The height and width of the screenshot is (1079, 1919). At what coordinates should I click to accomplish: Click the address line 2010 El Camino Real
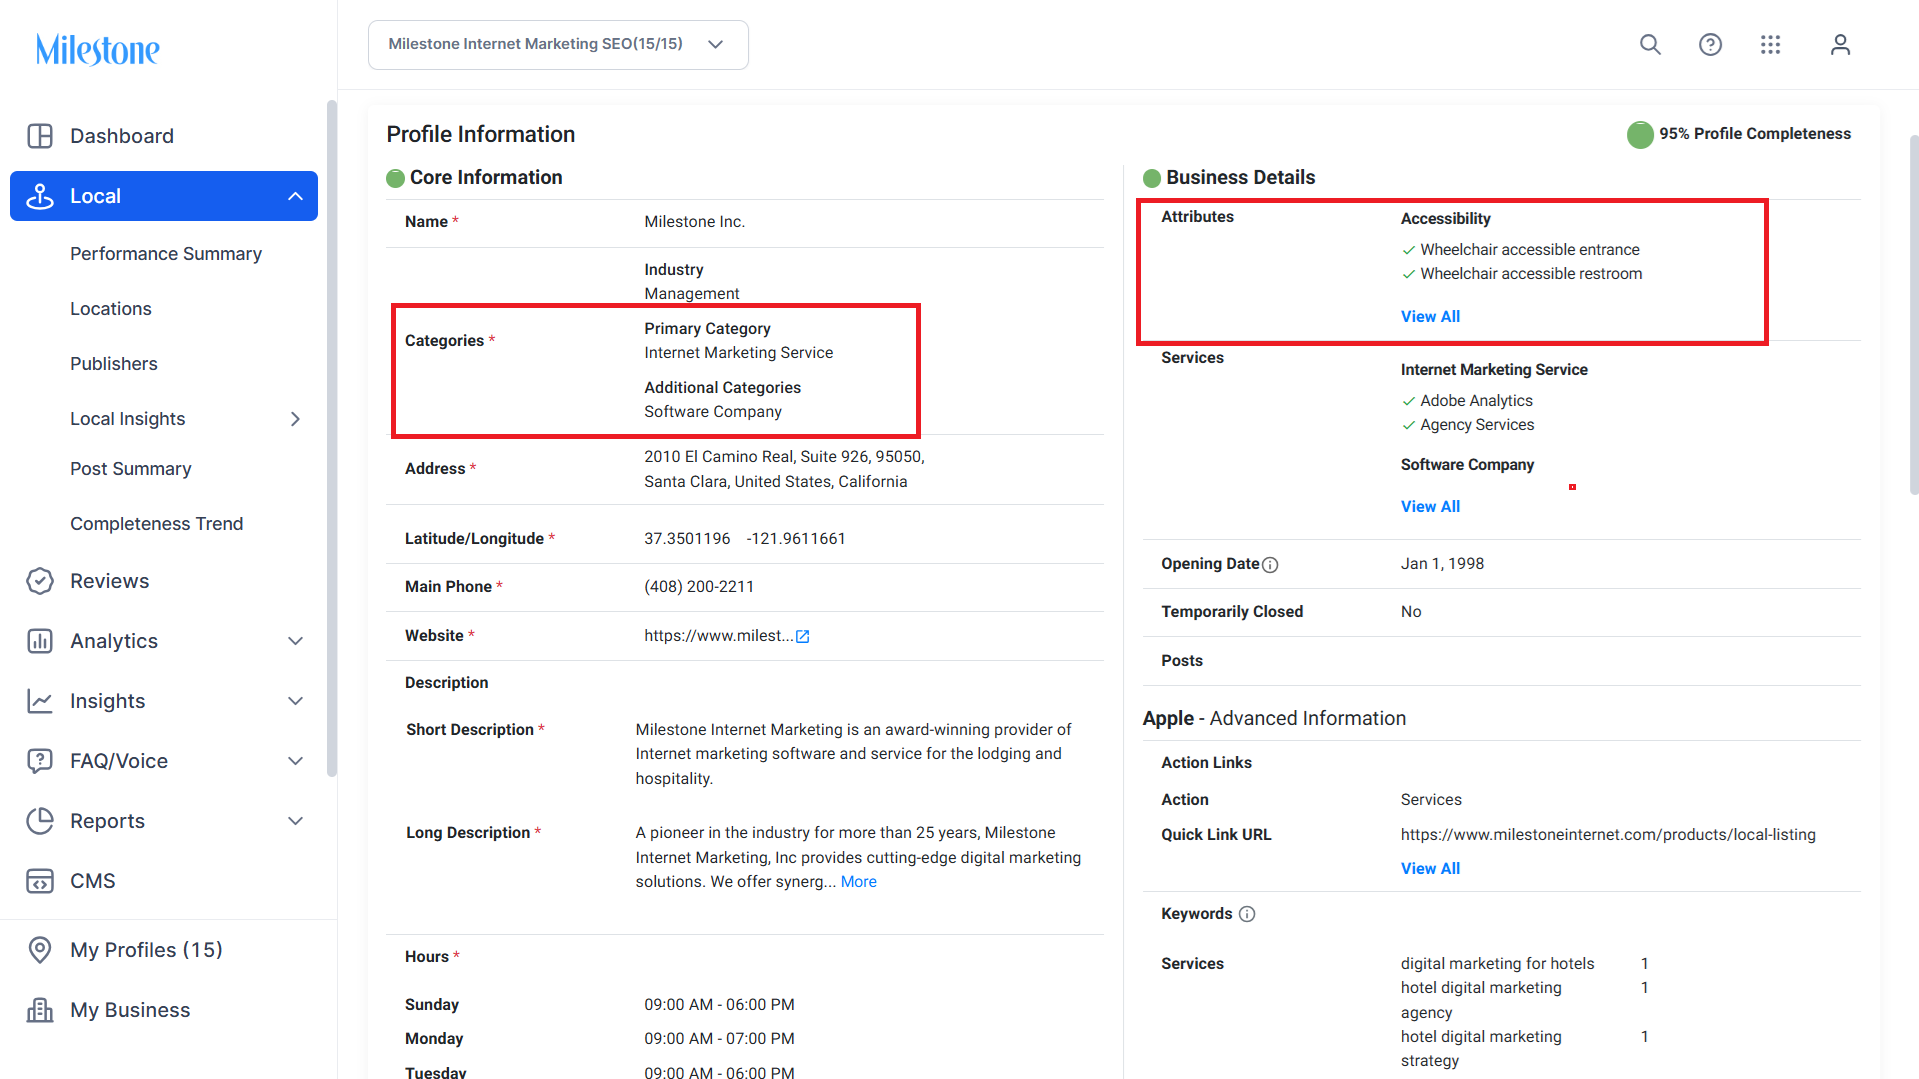click(784, 457)
